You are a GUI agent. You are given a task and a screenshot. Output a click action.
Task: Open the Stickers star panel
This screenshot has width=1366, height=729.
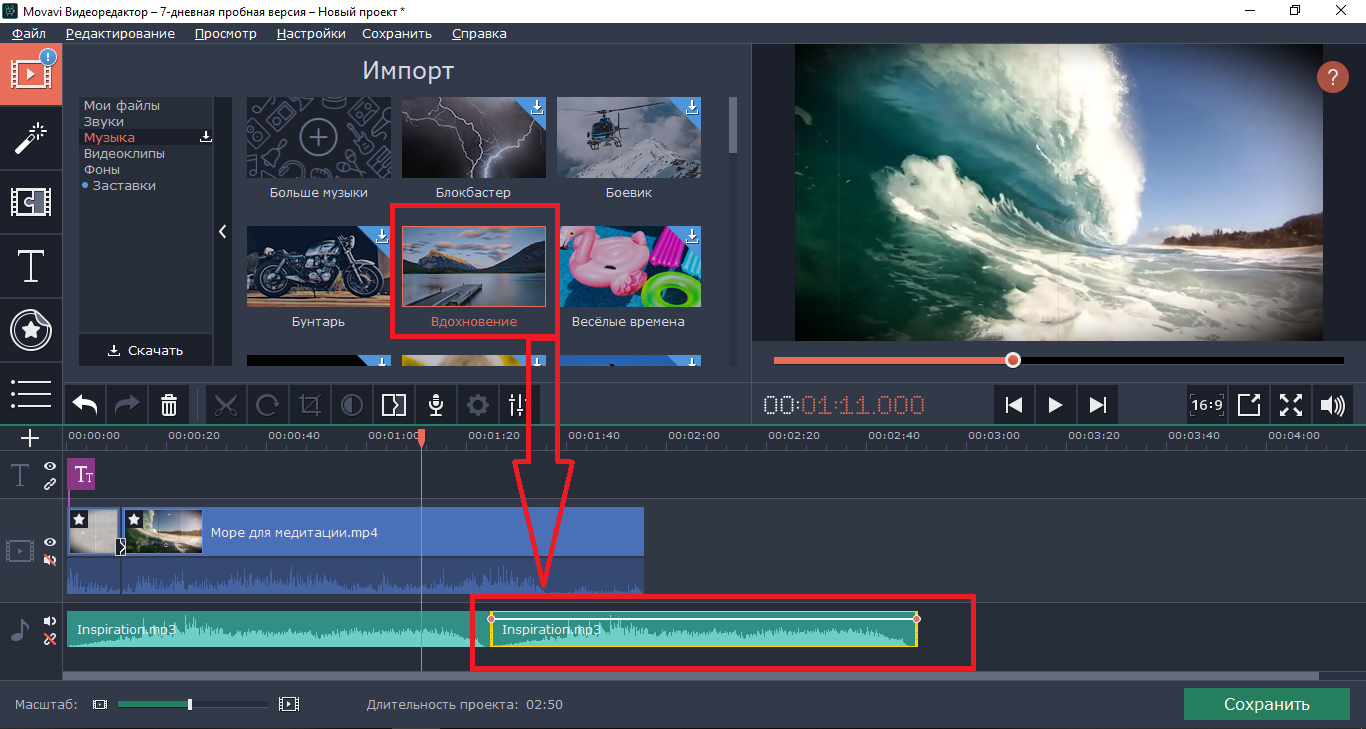click(31, 329)
